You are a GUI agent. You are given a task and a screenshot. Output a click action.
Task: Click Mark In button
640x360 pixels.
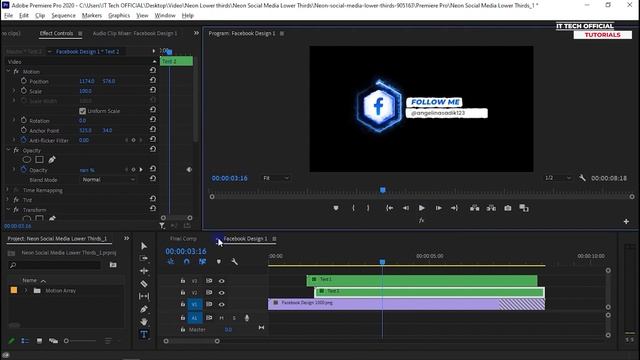(x=353, y=208)
